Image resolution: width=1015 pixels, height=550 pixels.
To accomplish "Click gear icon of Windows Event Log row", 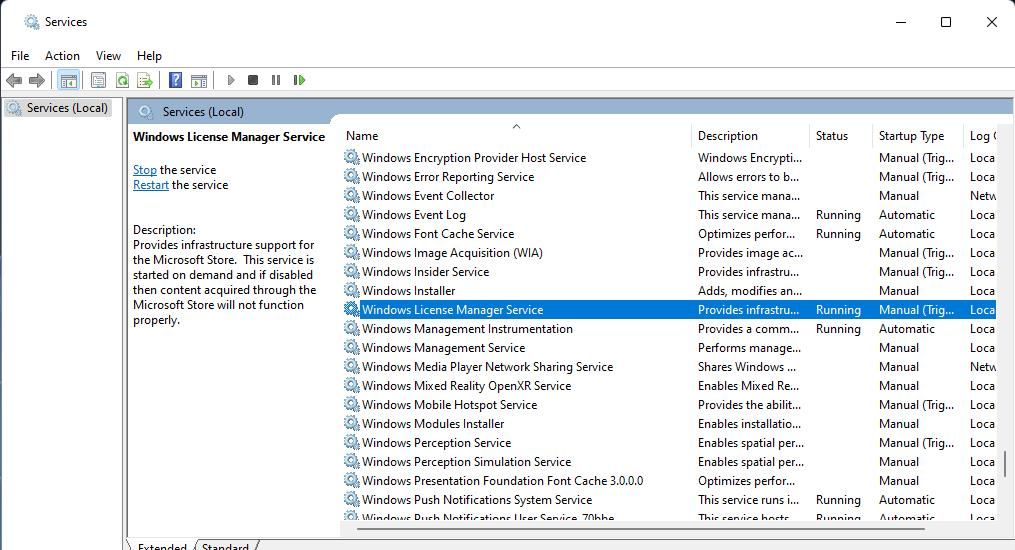I will [351, 214].
